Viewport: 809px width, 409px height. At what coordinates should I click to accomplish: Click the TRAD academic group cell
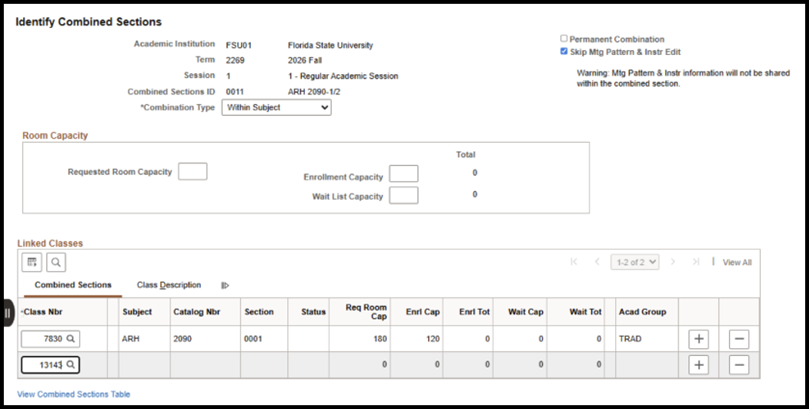point(630,339)
